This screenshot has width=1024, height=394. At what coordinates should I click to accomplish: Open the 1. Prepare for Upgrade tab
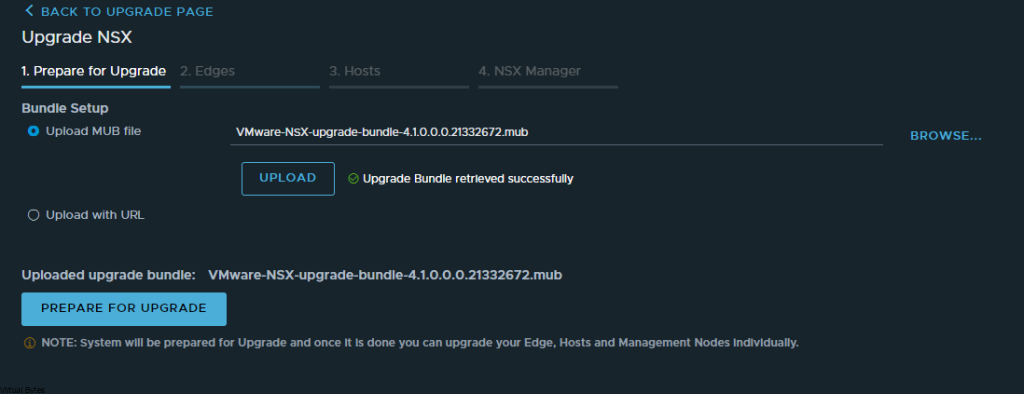click(x=96, y=71)
